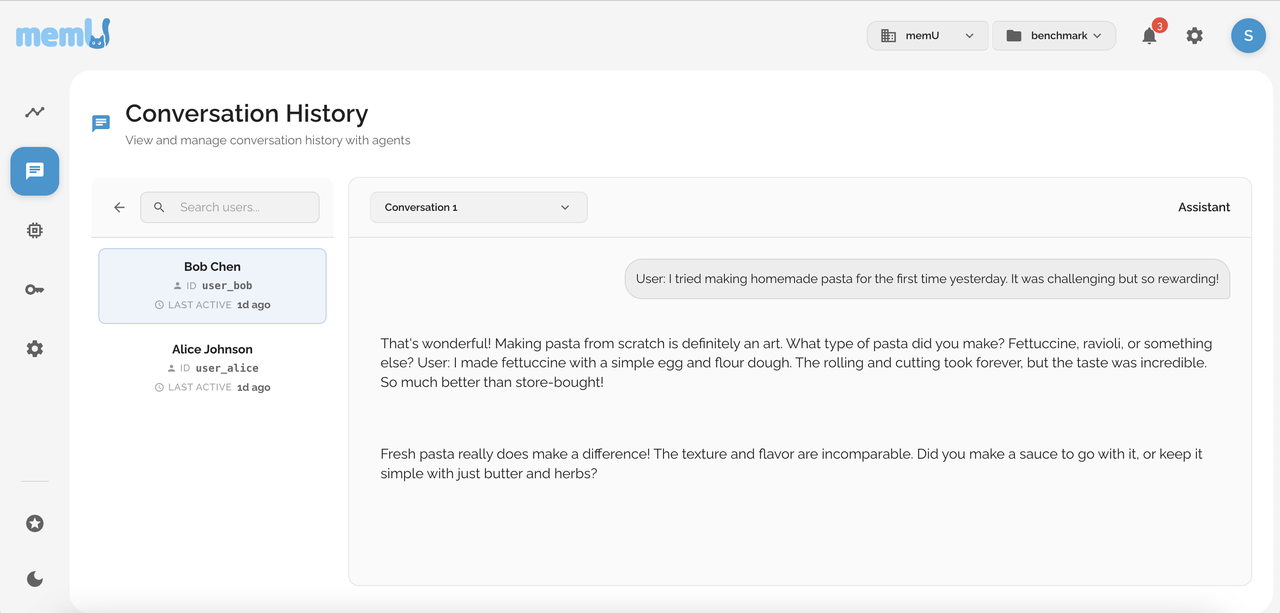
Task: Open the top bar settings gear
Action: [1195, 35]
